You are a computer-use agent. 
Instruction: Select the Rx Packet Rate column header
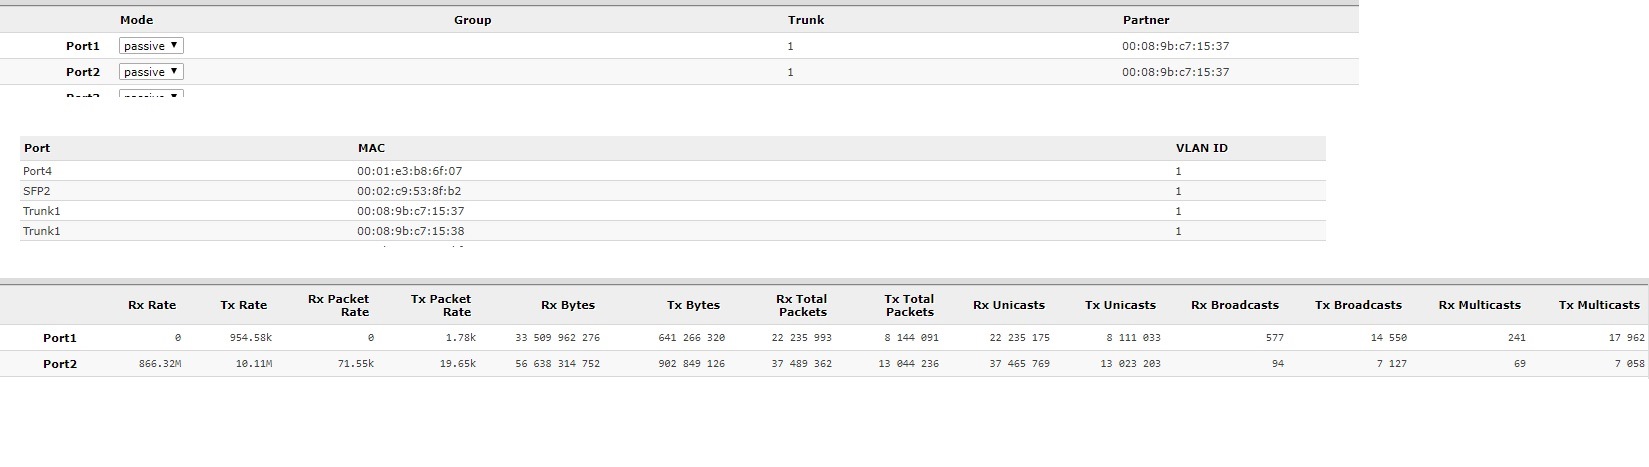point(338,305)
